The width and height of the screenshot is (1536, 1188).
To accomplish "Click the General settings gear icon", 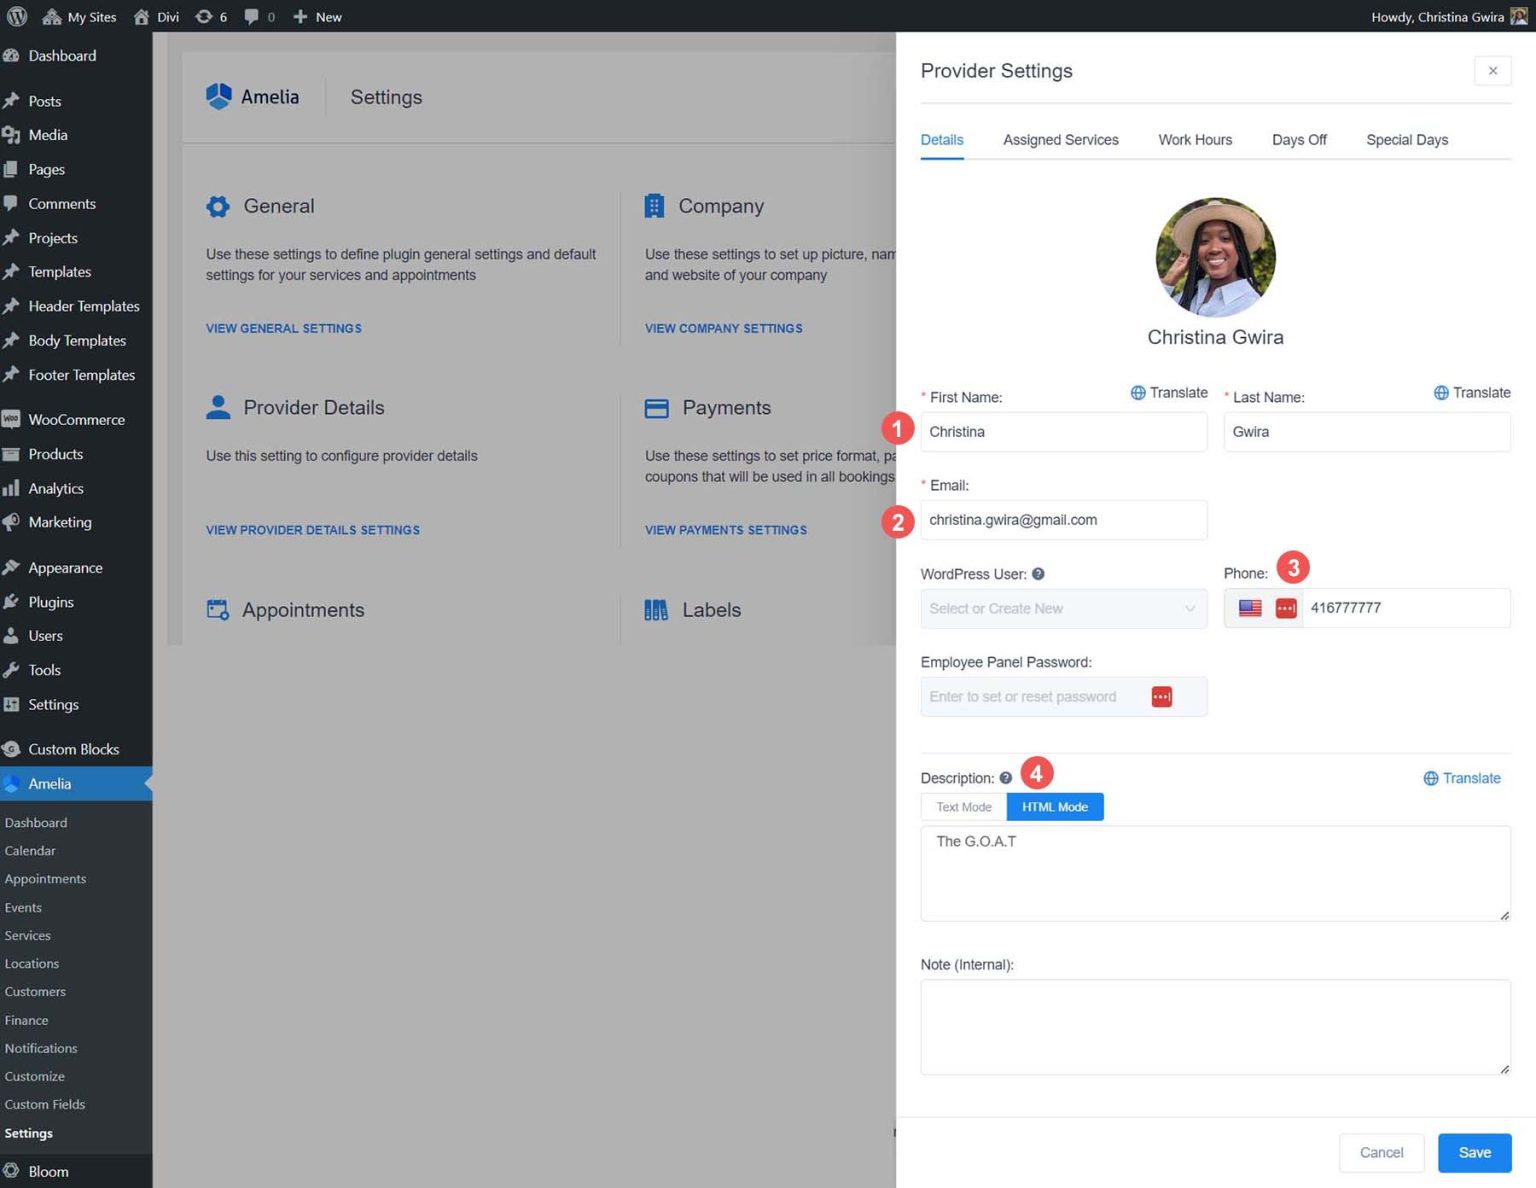I will tap(218, 207).
